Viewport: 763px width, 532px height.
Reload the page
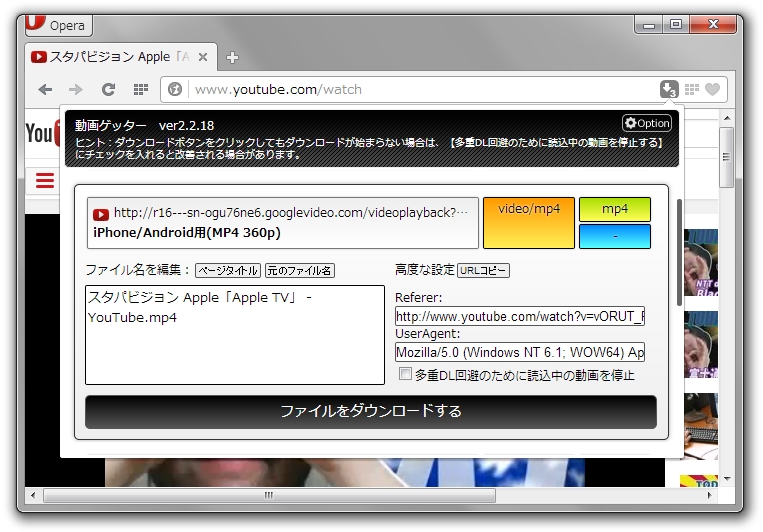pos(108,90)
